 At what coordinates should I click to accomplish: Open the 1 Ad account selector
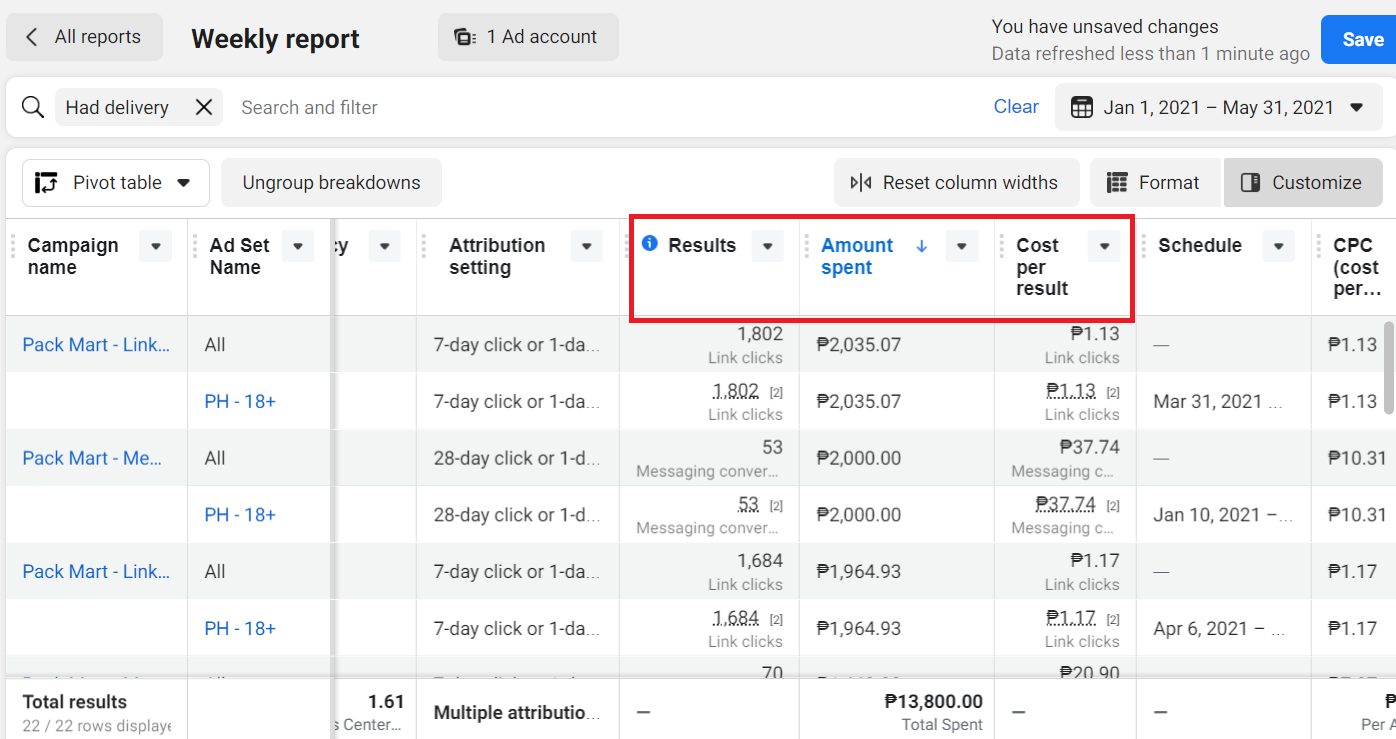pos(528,37)
